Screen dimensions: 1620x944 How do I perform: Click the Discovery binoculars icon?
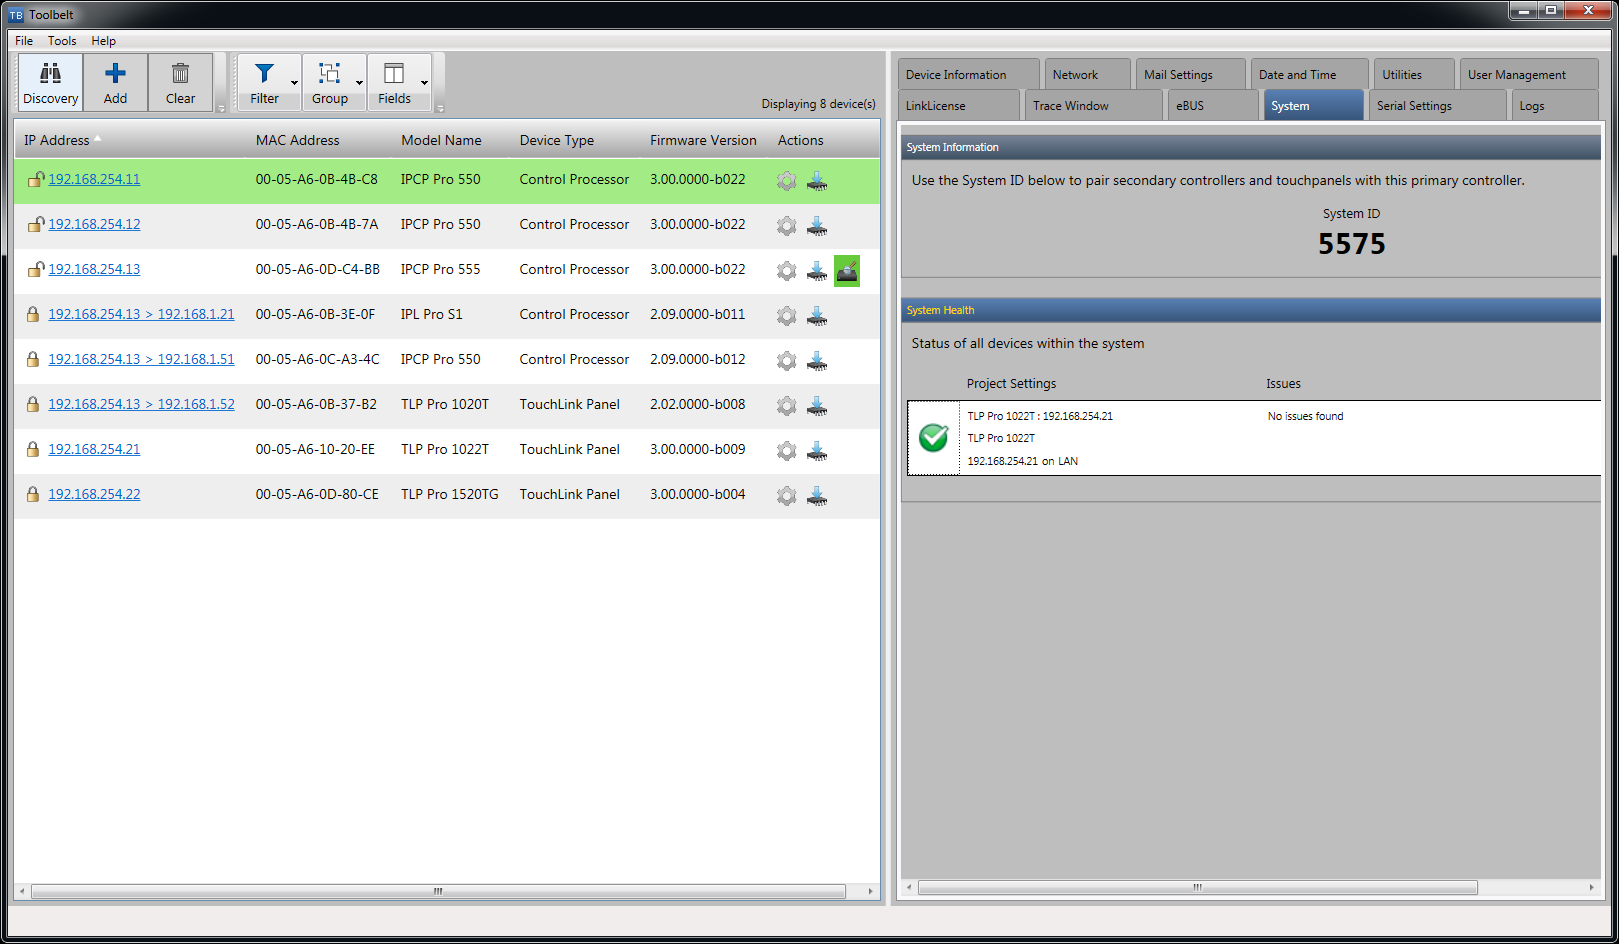click(x=50, y=74)
